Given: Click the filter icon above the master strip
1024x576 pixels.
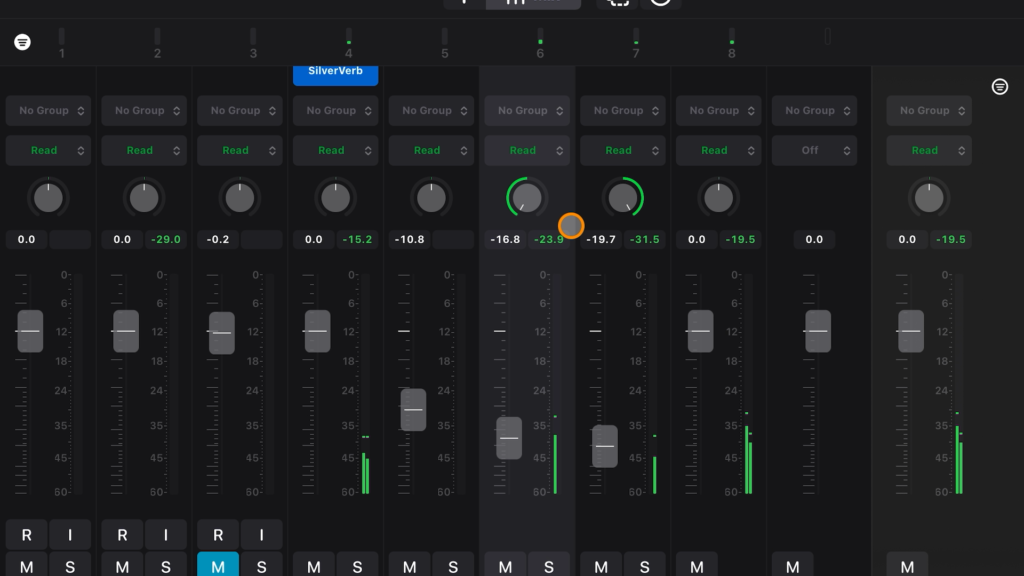Looking at the screenshot, I should [x=999, y=87].
